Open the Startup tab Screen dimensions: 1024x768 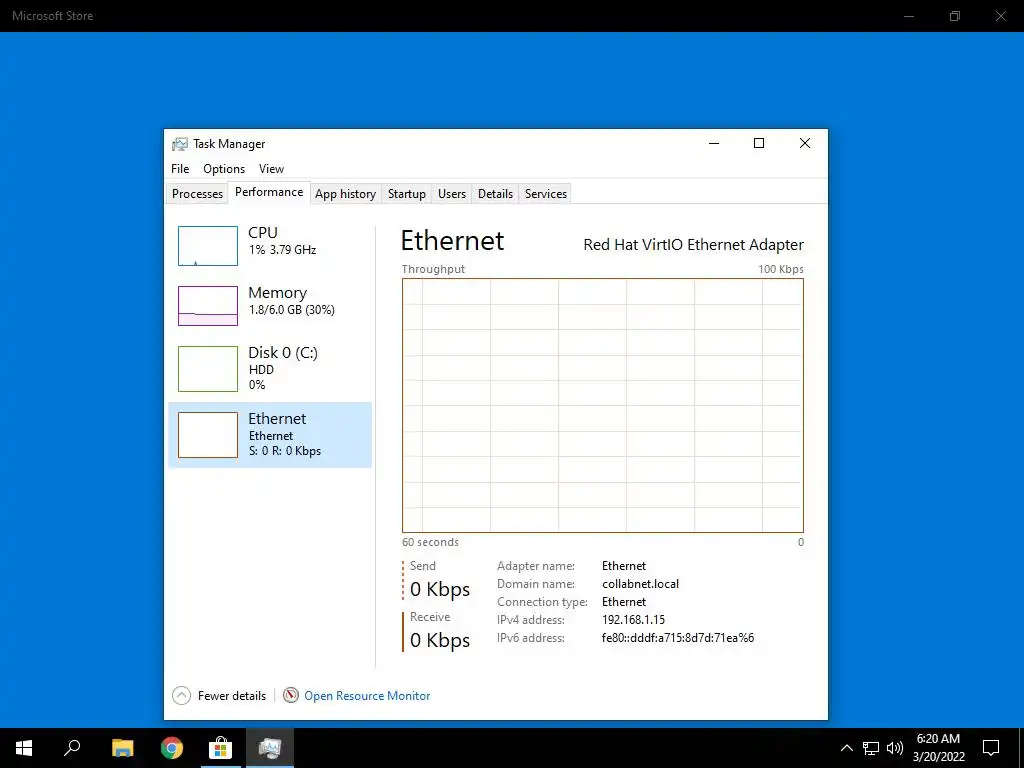(x=406, y=194)
